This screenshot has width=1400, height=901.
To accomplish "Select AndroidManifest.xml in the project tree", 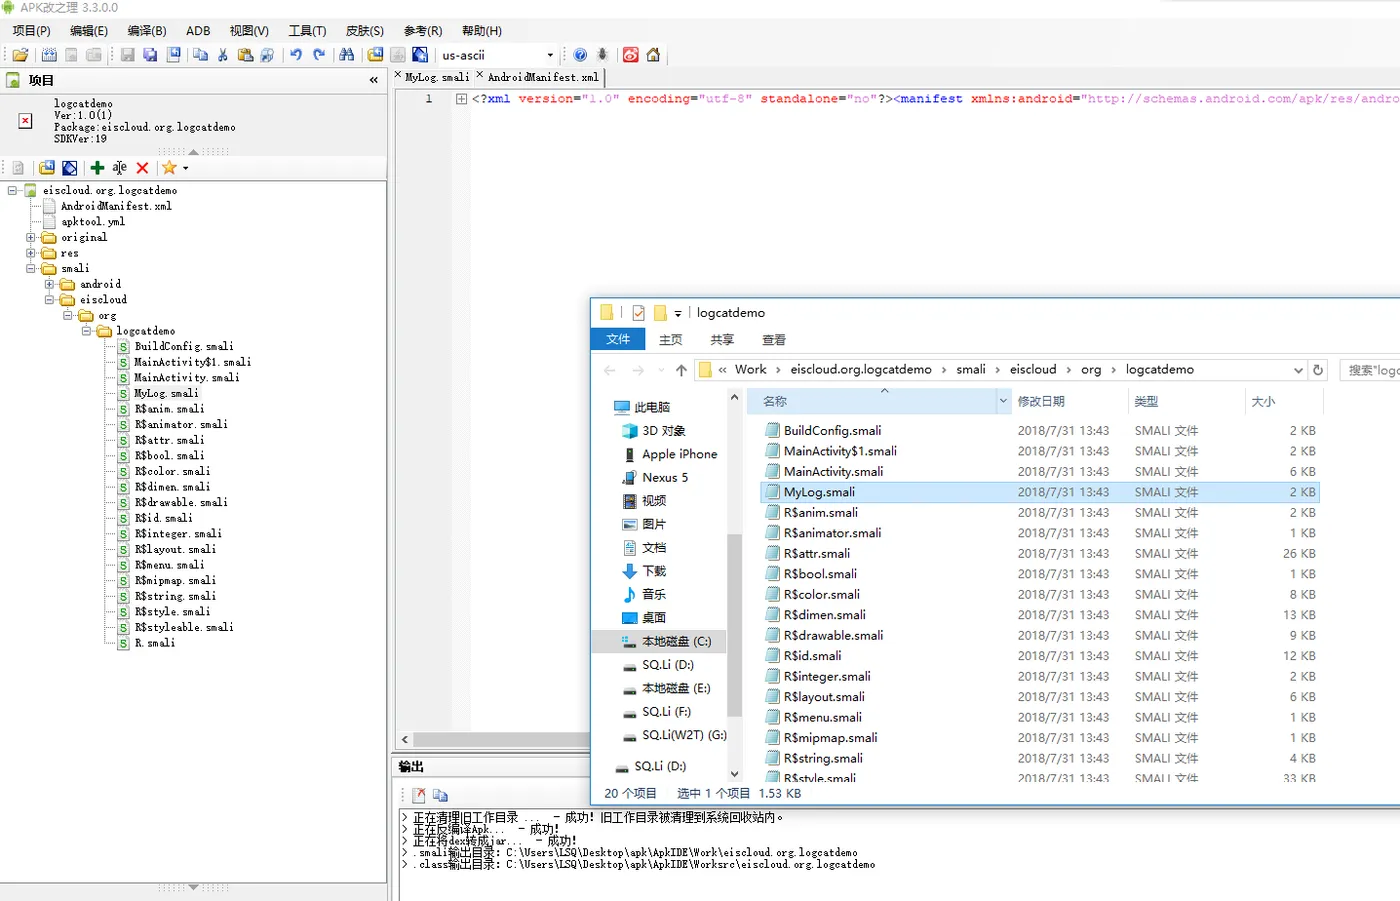I will 116,206.
